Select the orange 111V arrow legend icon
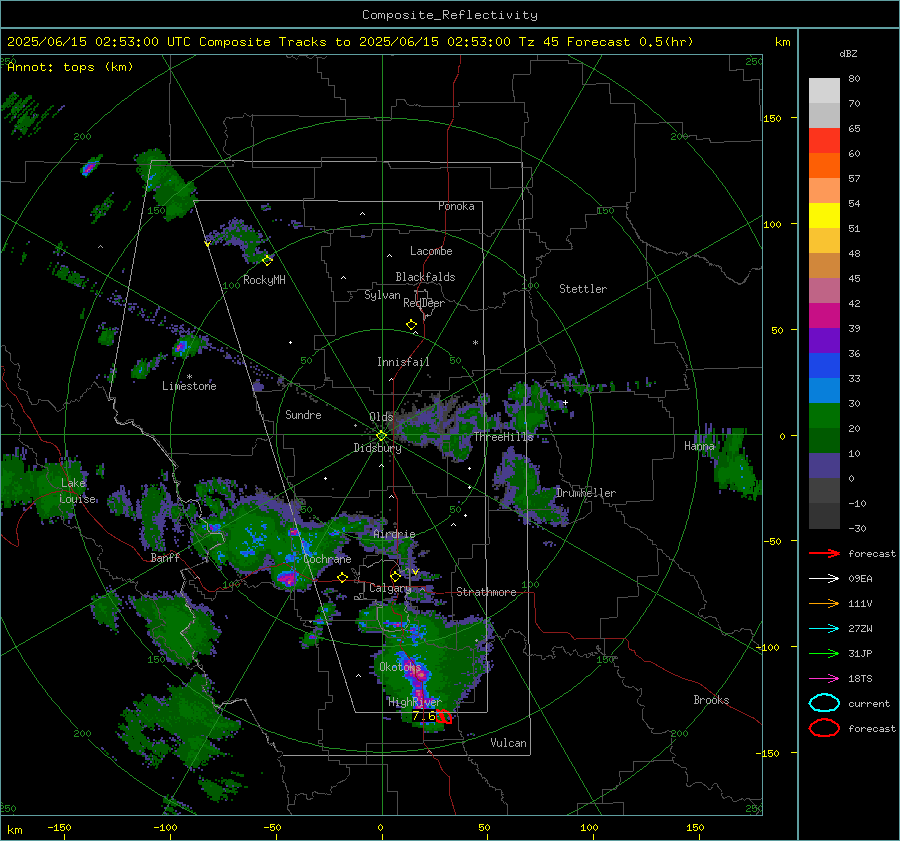Screen dimensions: 900x841 pos(824,603)
